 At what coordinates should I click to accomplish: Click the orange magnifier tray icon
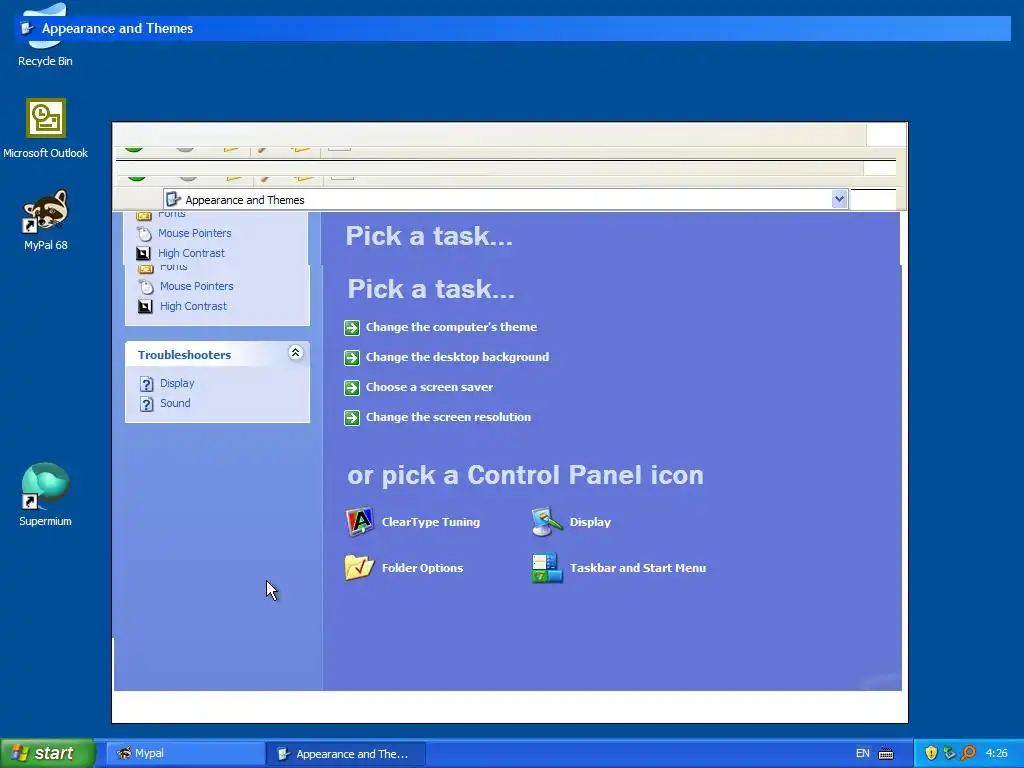click(x=968, y=753)
